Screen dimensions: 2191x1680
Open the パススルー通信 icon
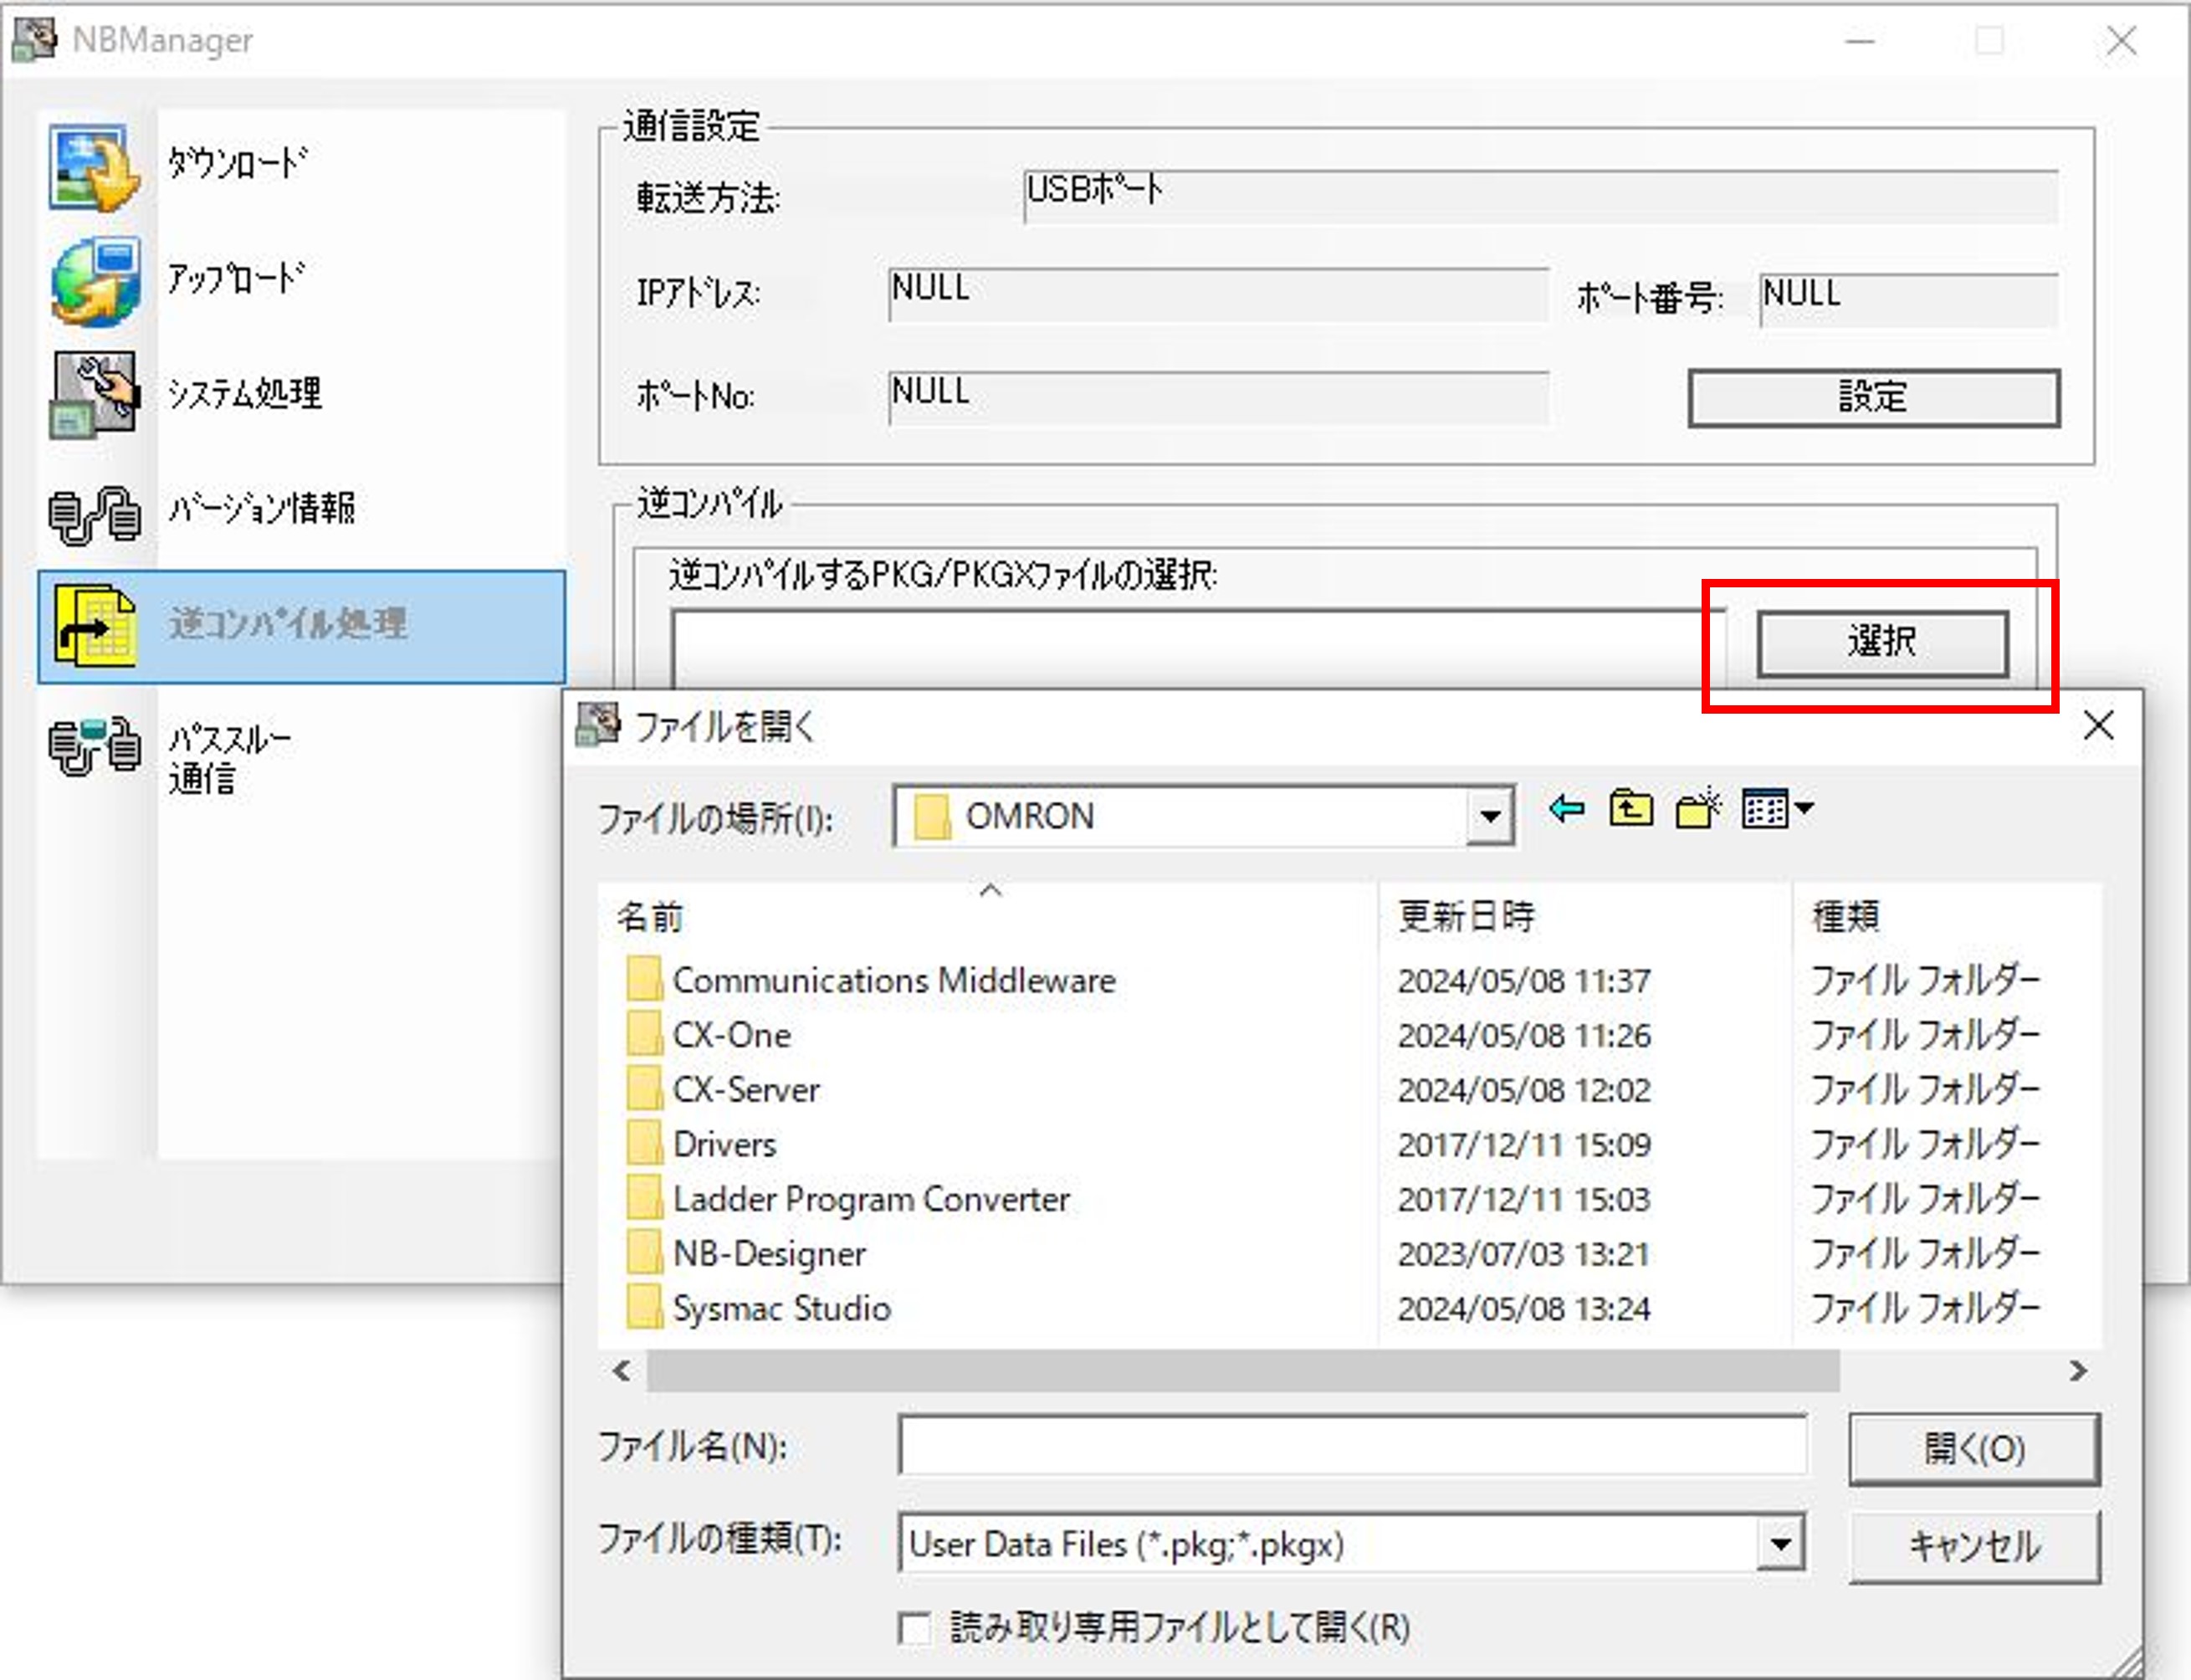click(95, 746)
